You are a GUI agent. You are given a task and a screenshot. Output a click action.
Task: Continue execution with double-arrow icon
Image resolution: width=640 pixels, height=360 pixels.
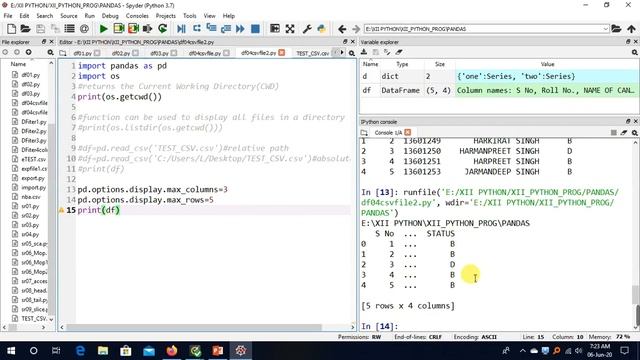240,29
